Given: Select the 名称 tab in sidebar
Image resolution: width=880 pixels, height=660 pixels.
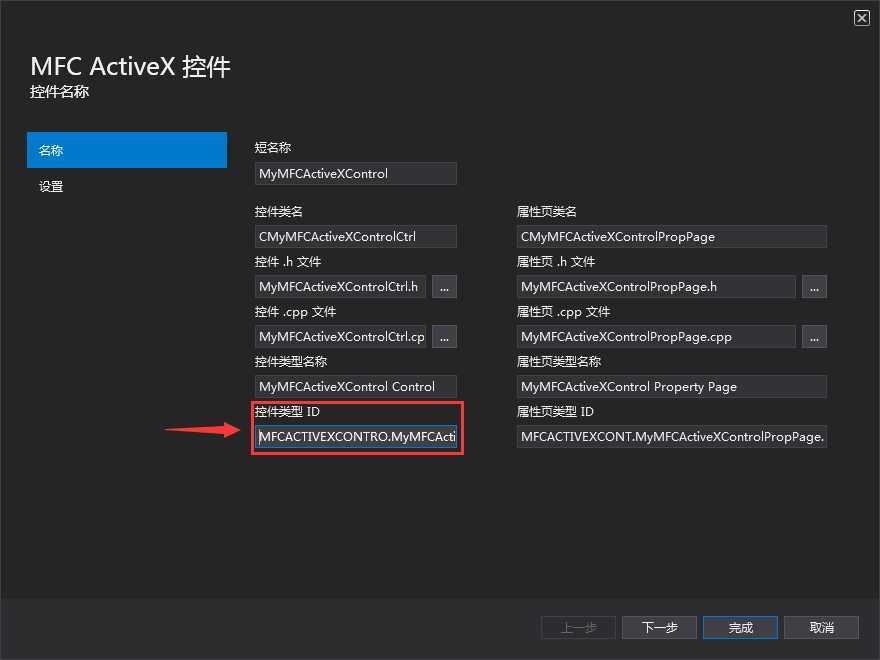Looking at the screenshot, I should click(127, 150).
